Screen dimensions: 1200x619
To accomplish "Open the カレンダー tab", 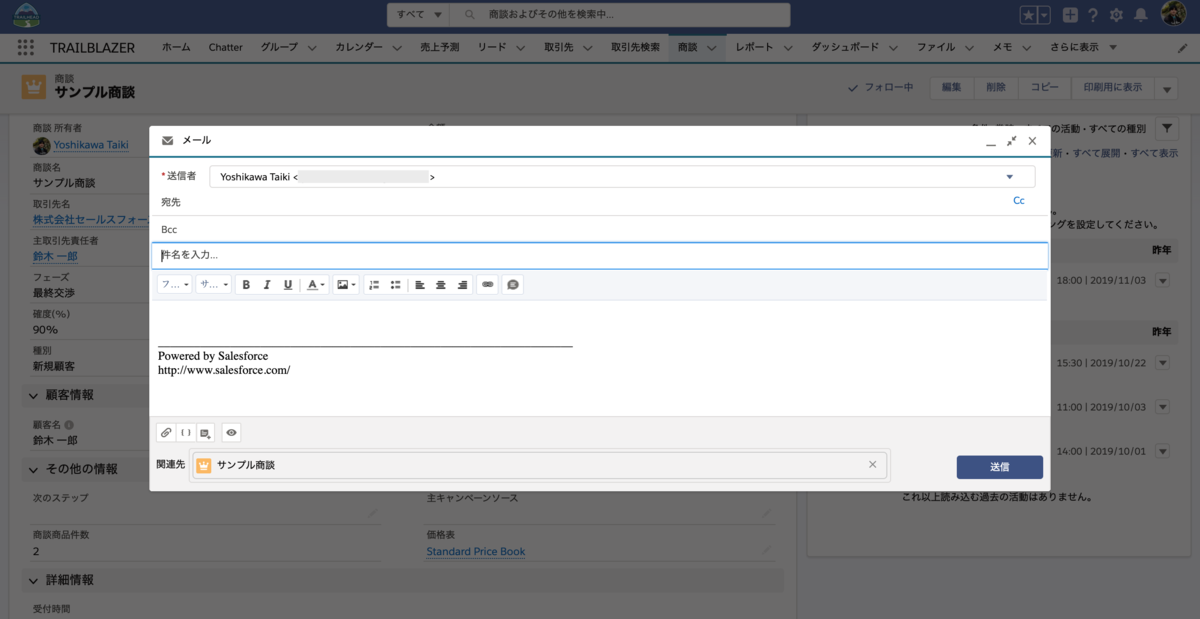I will click(359, 47).
